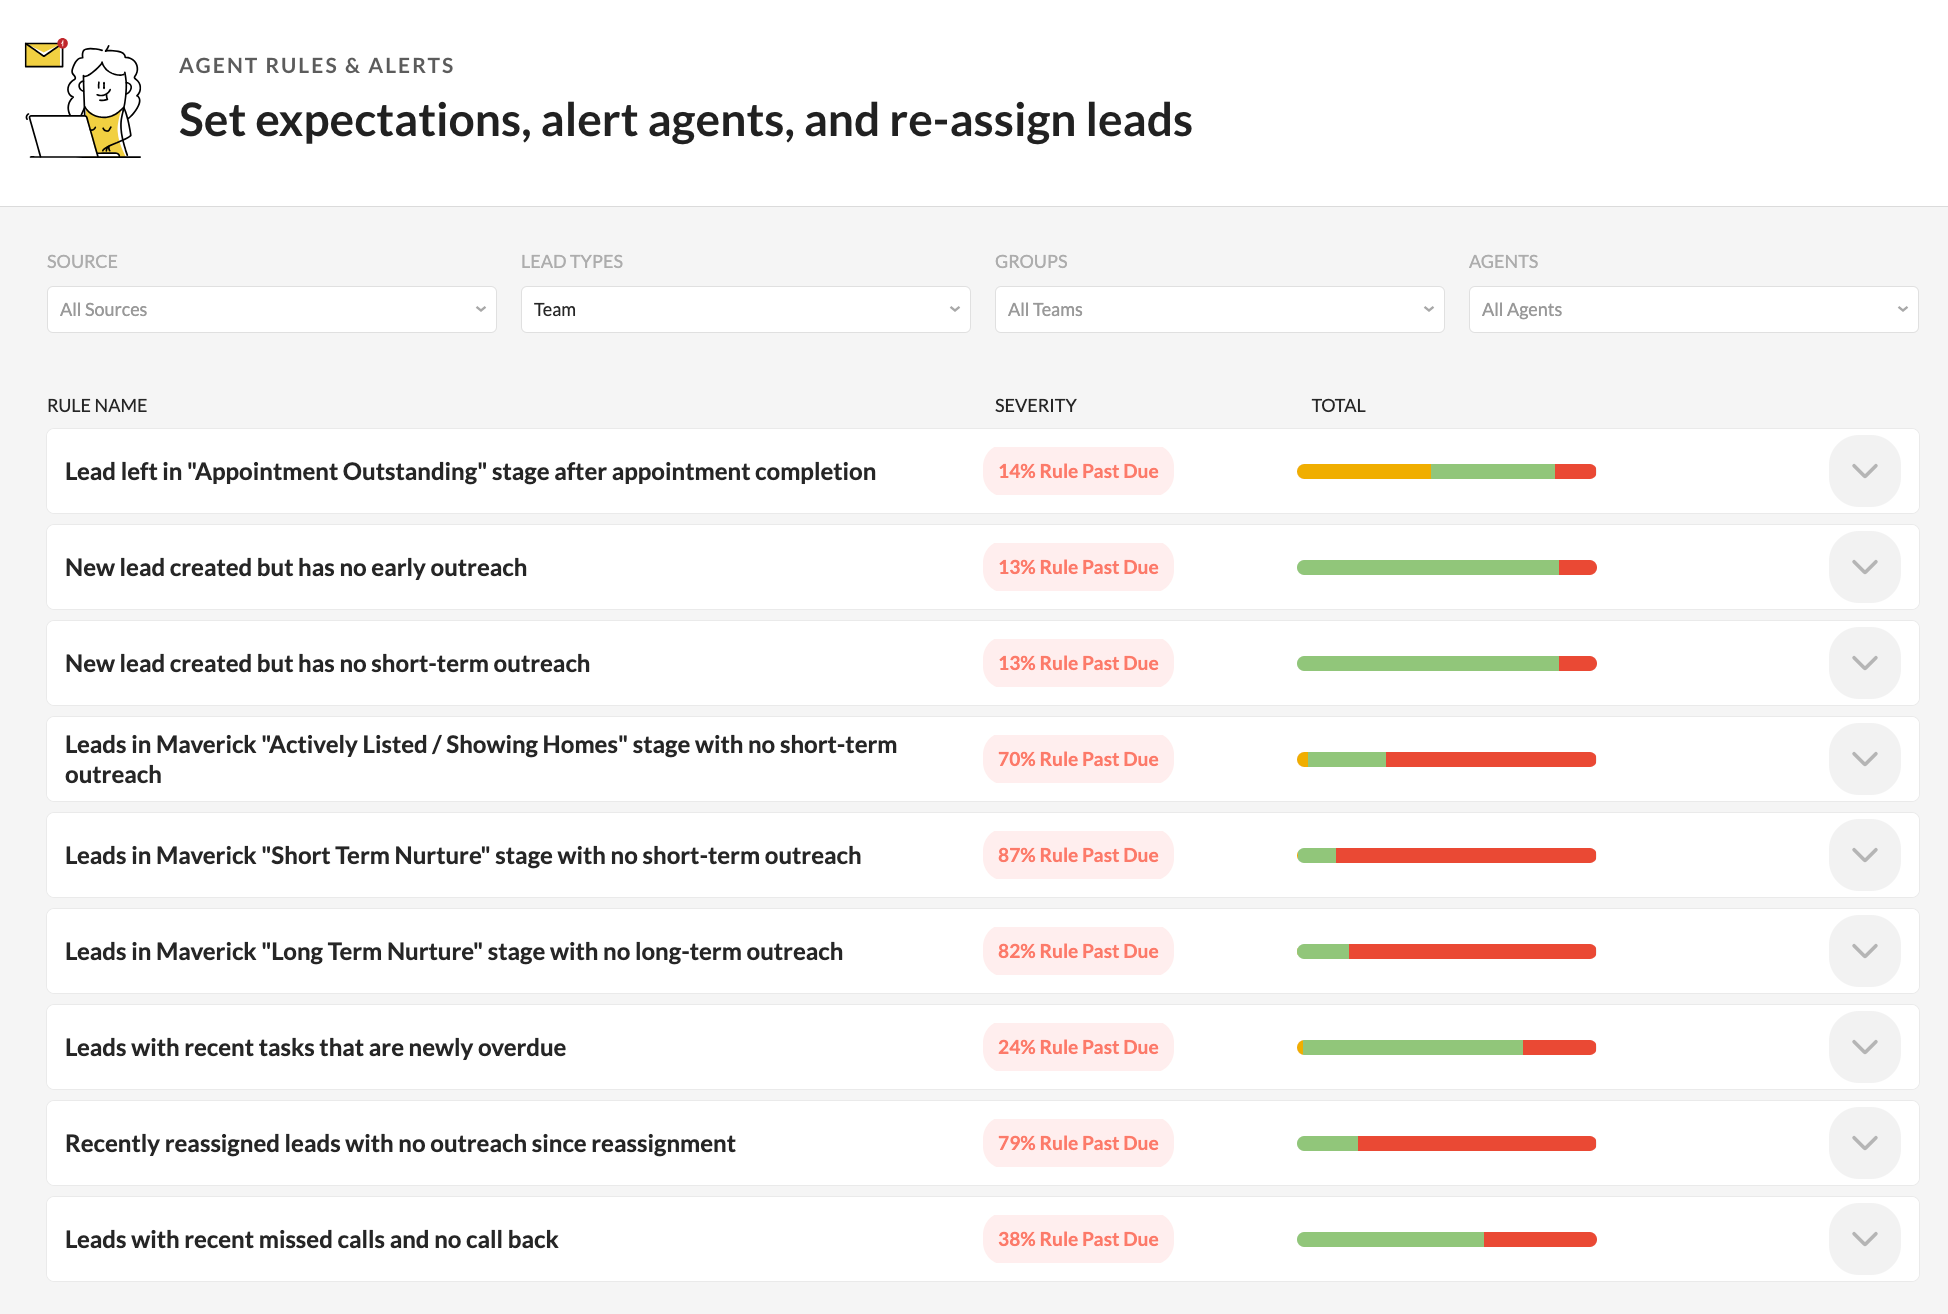Open the All Agents dropdown
Screen dimensions: 1948x1314
1693,310
